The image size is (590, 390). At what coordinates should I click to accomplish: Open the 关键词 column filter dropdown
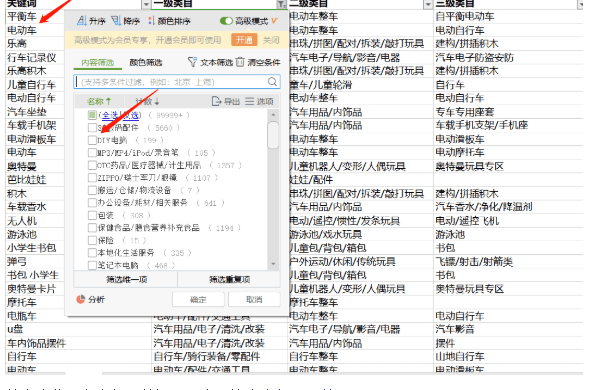click(x=146, y=4)
